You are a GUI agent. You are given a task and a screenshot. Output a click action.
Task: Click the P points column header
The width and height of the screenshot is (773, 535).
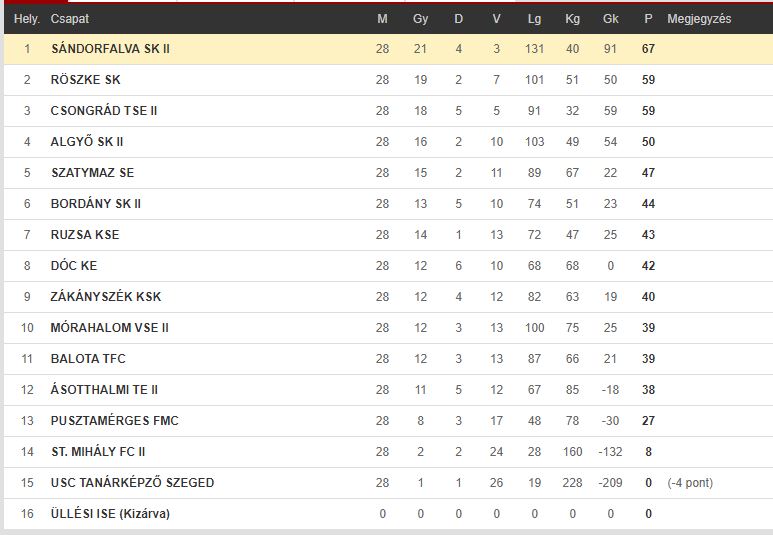648,19
